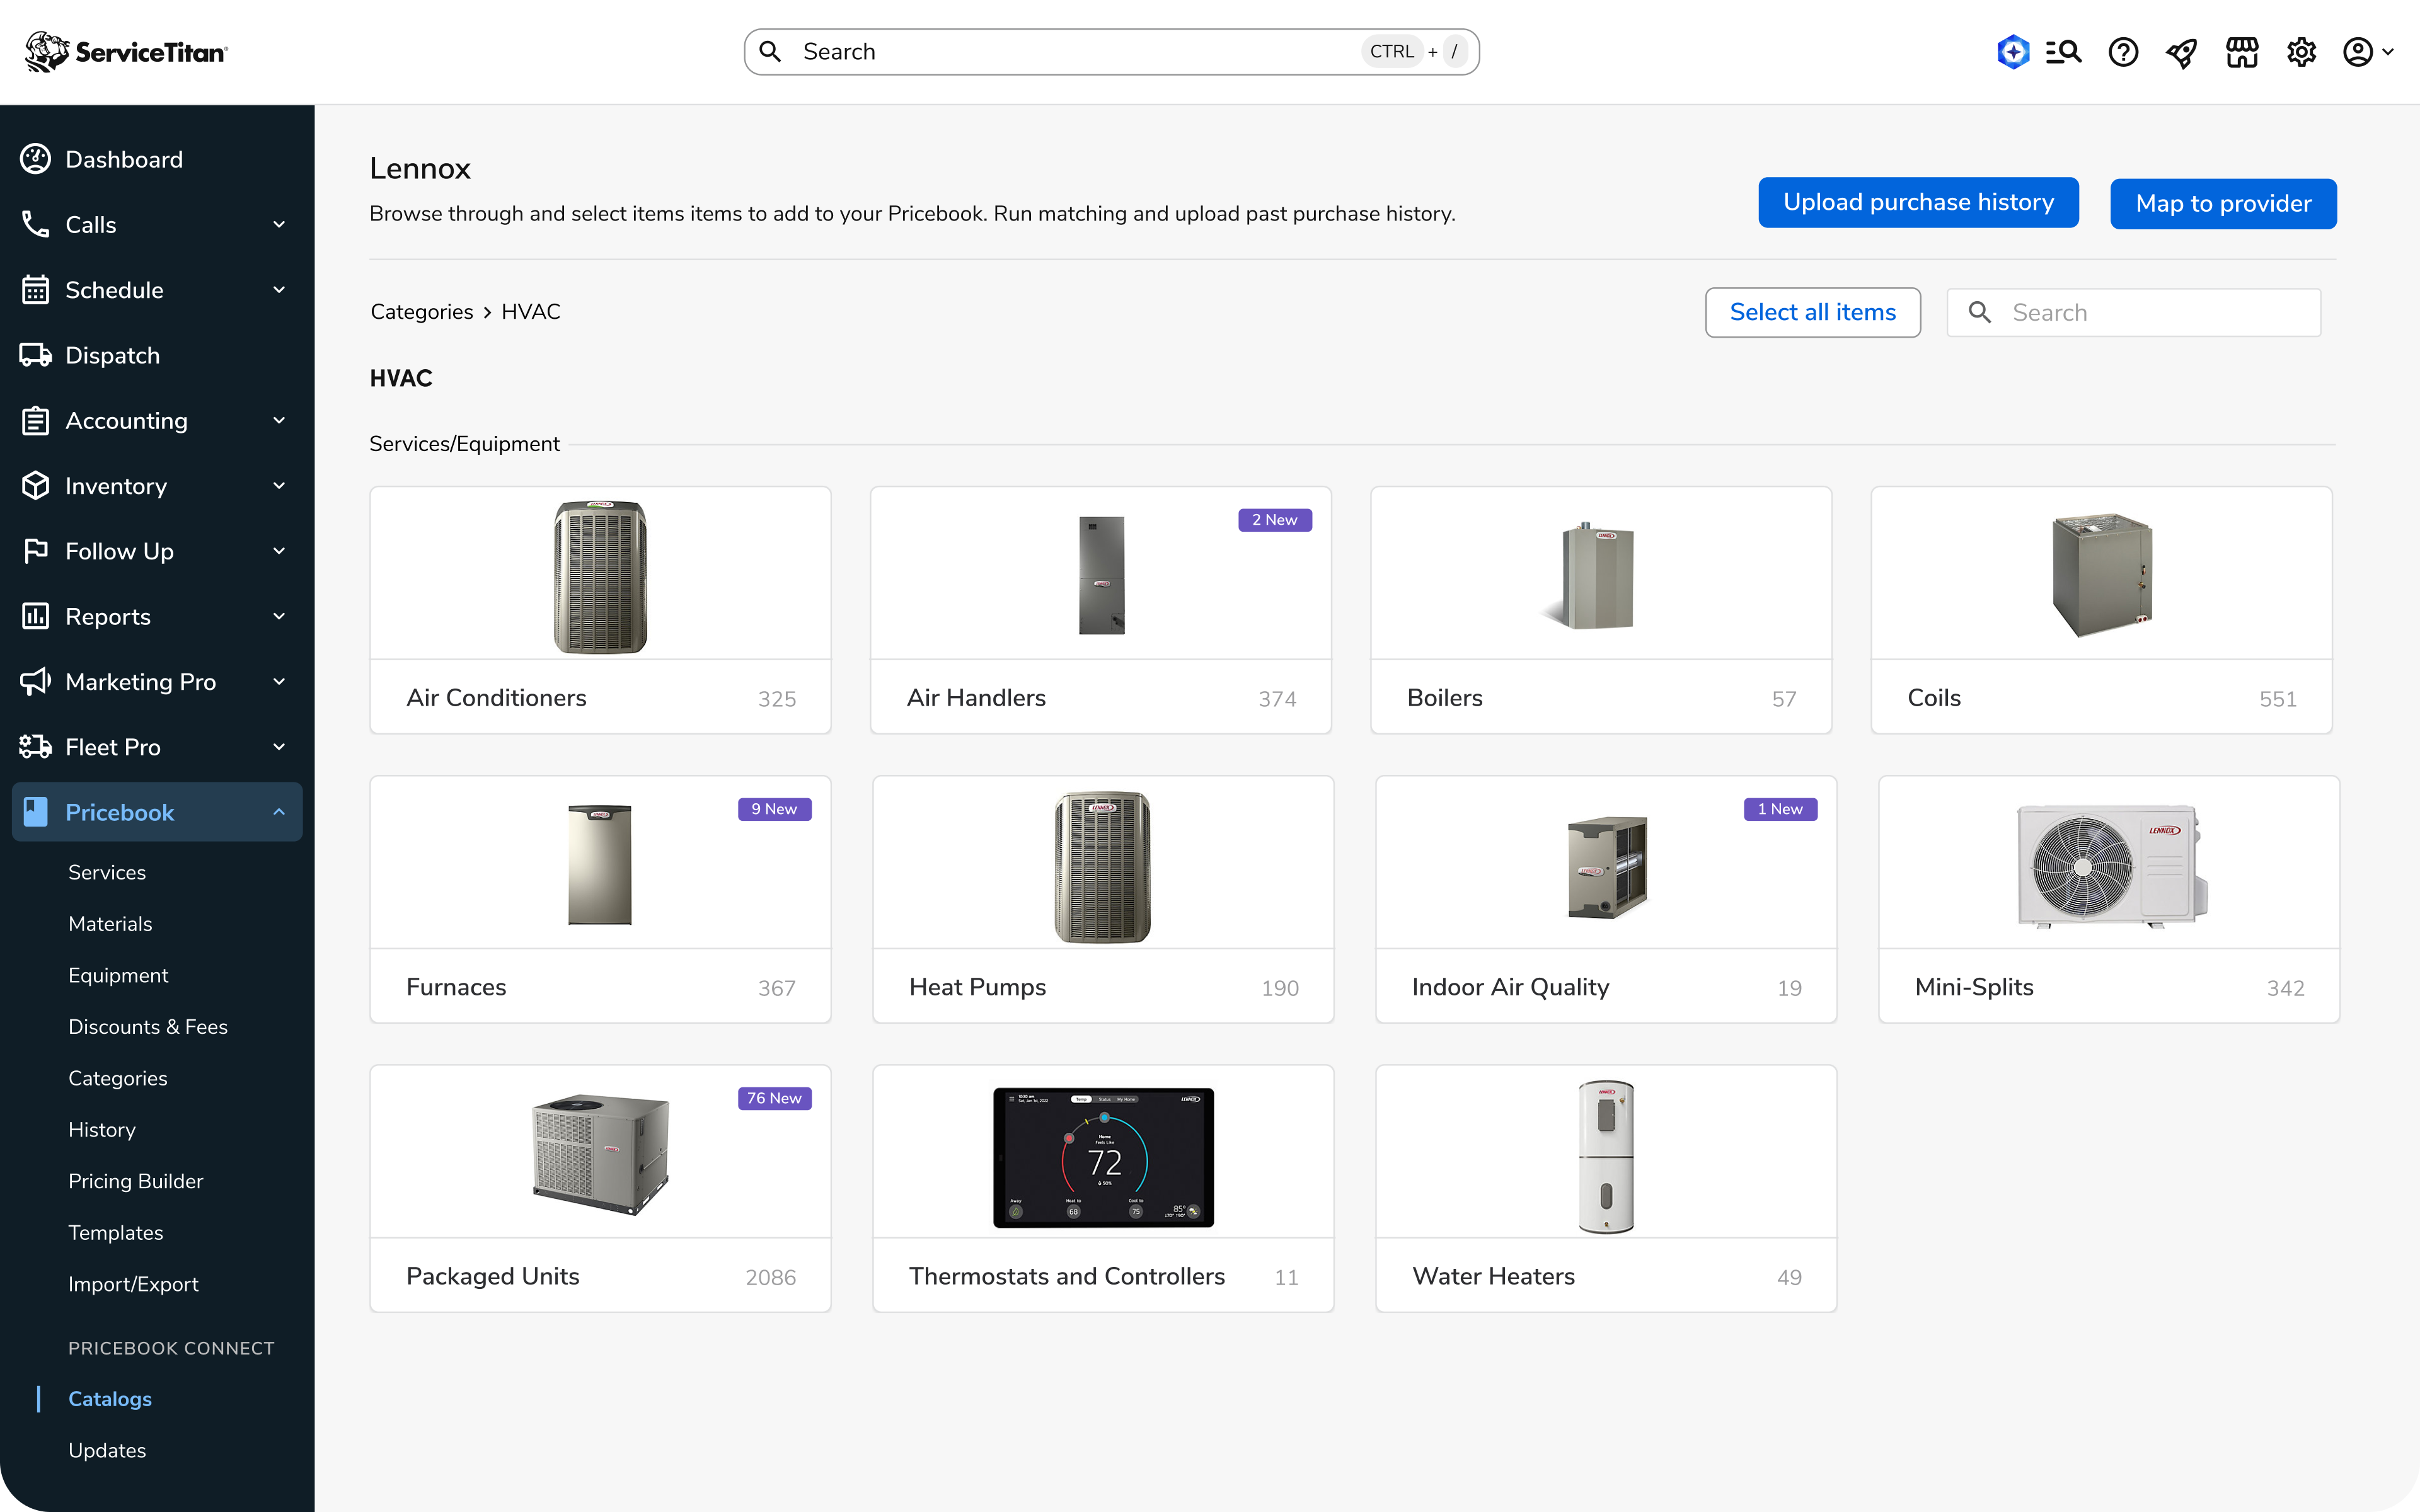Screen dimensions: 2420x1512
Task: Focus the catalog Search field
Action: [x=2133, y=313]
